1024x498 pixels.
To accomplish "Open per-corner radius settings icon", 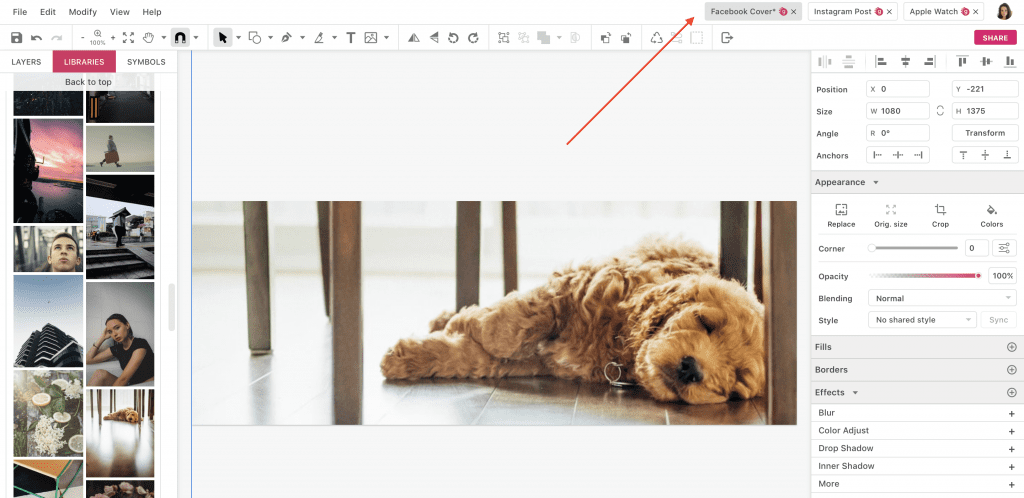I will (x=1004, y=248).
